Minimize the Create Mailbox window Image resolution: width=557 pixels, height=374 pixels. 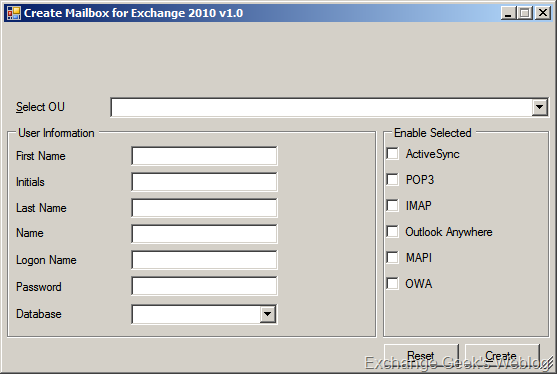[508, 13]
